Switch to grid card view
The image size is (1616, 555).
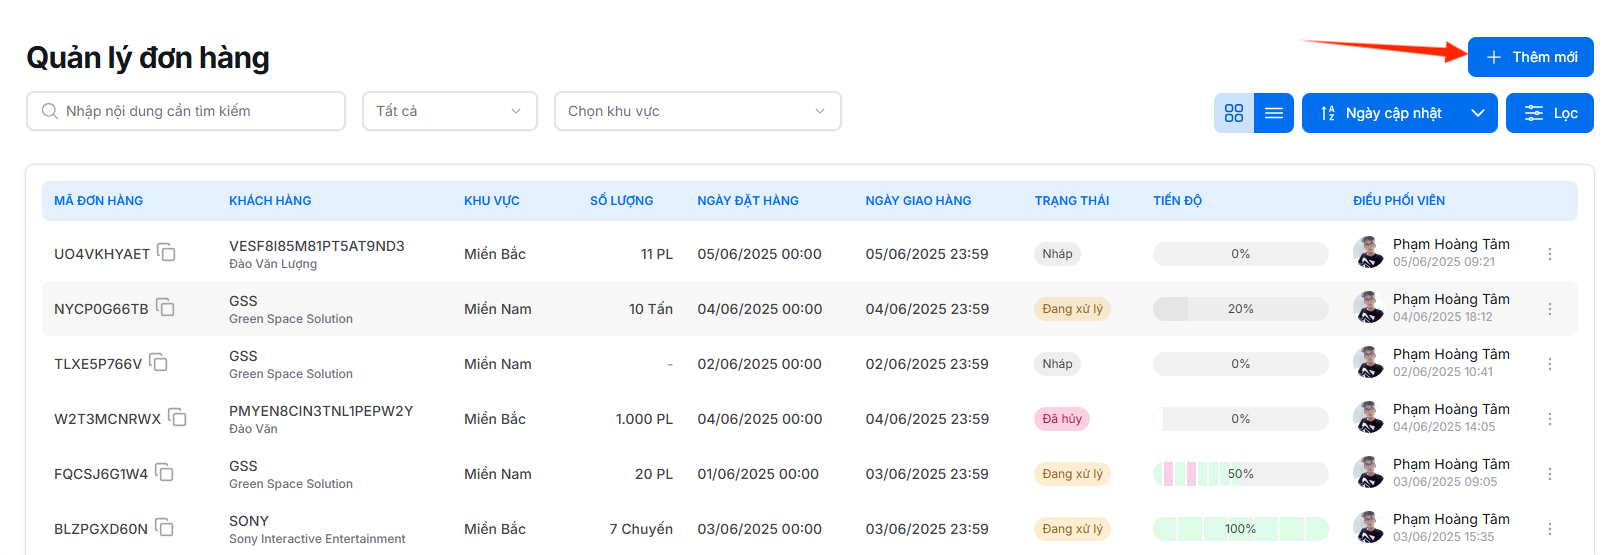tap(1234, 113)
